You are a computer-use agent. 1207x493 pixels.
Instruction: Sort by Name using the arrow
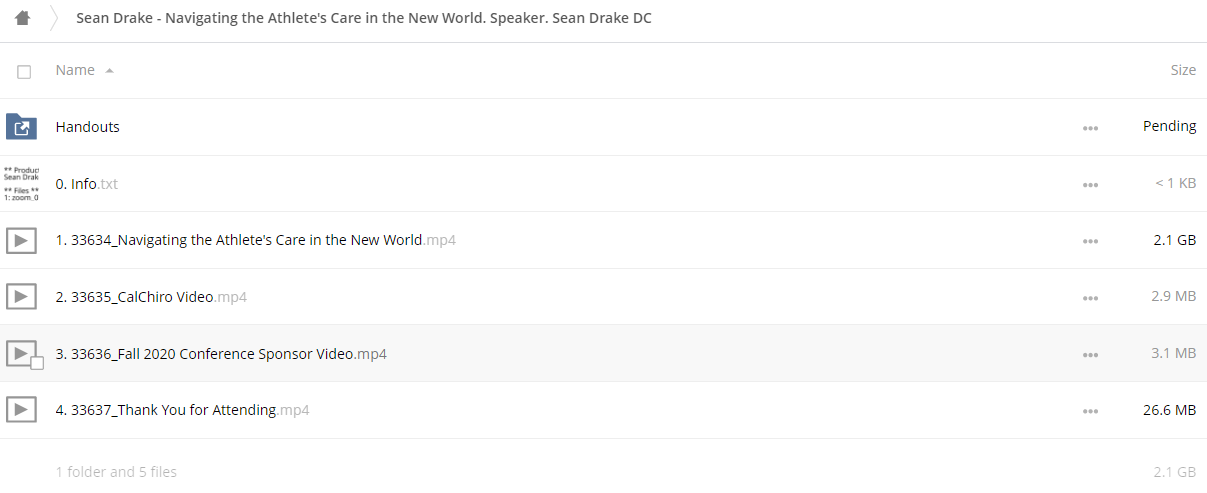pos(109,70)
